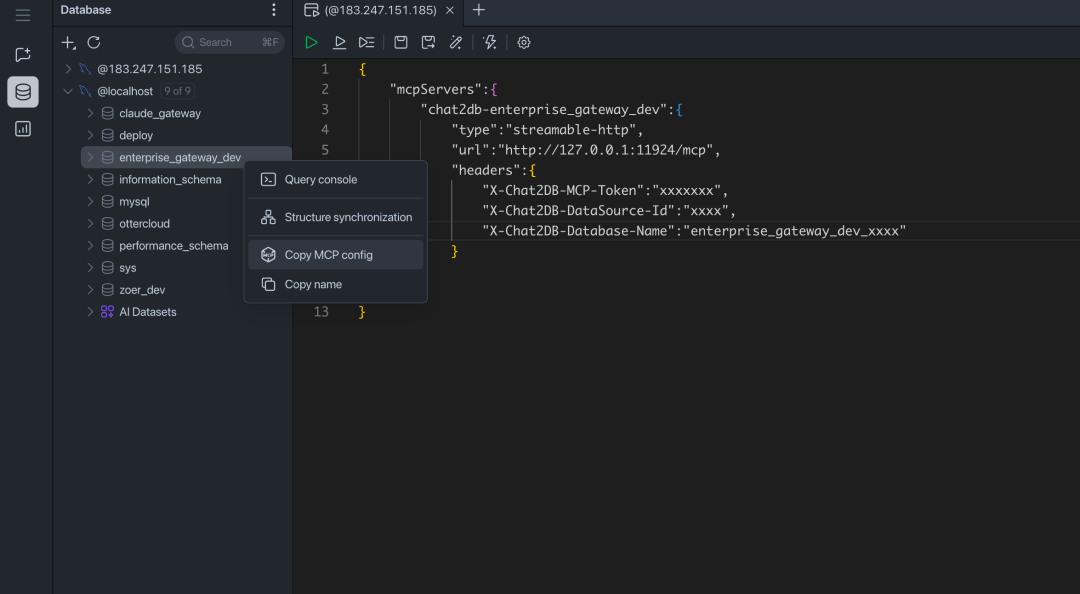Click the @localhost connection label
The width and height of the screenshot is (1080, 594).
pyautogui.click(x=125, y=91)
